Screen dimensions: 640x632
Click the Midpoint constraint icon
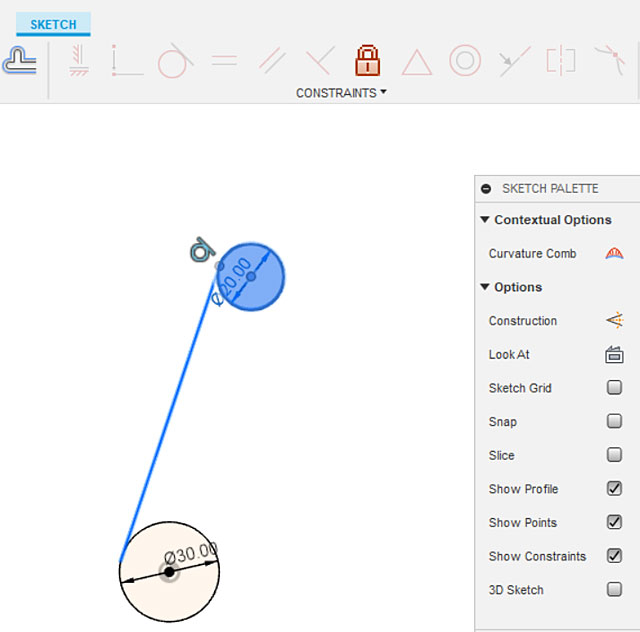coord(416,62)
